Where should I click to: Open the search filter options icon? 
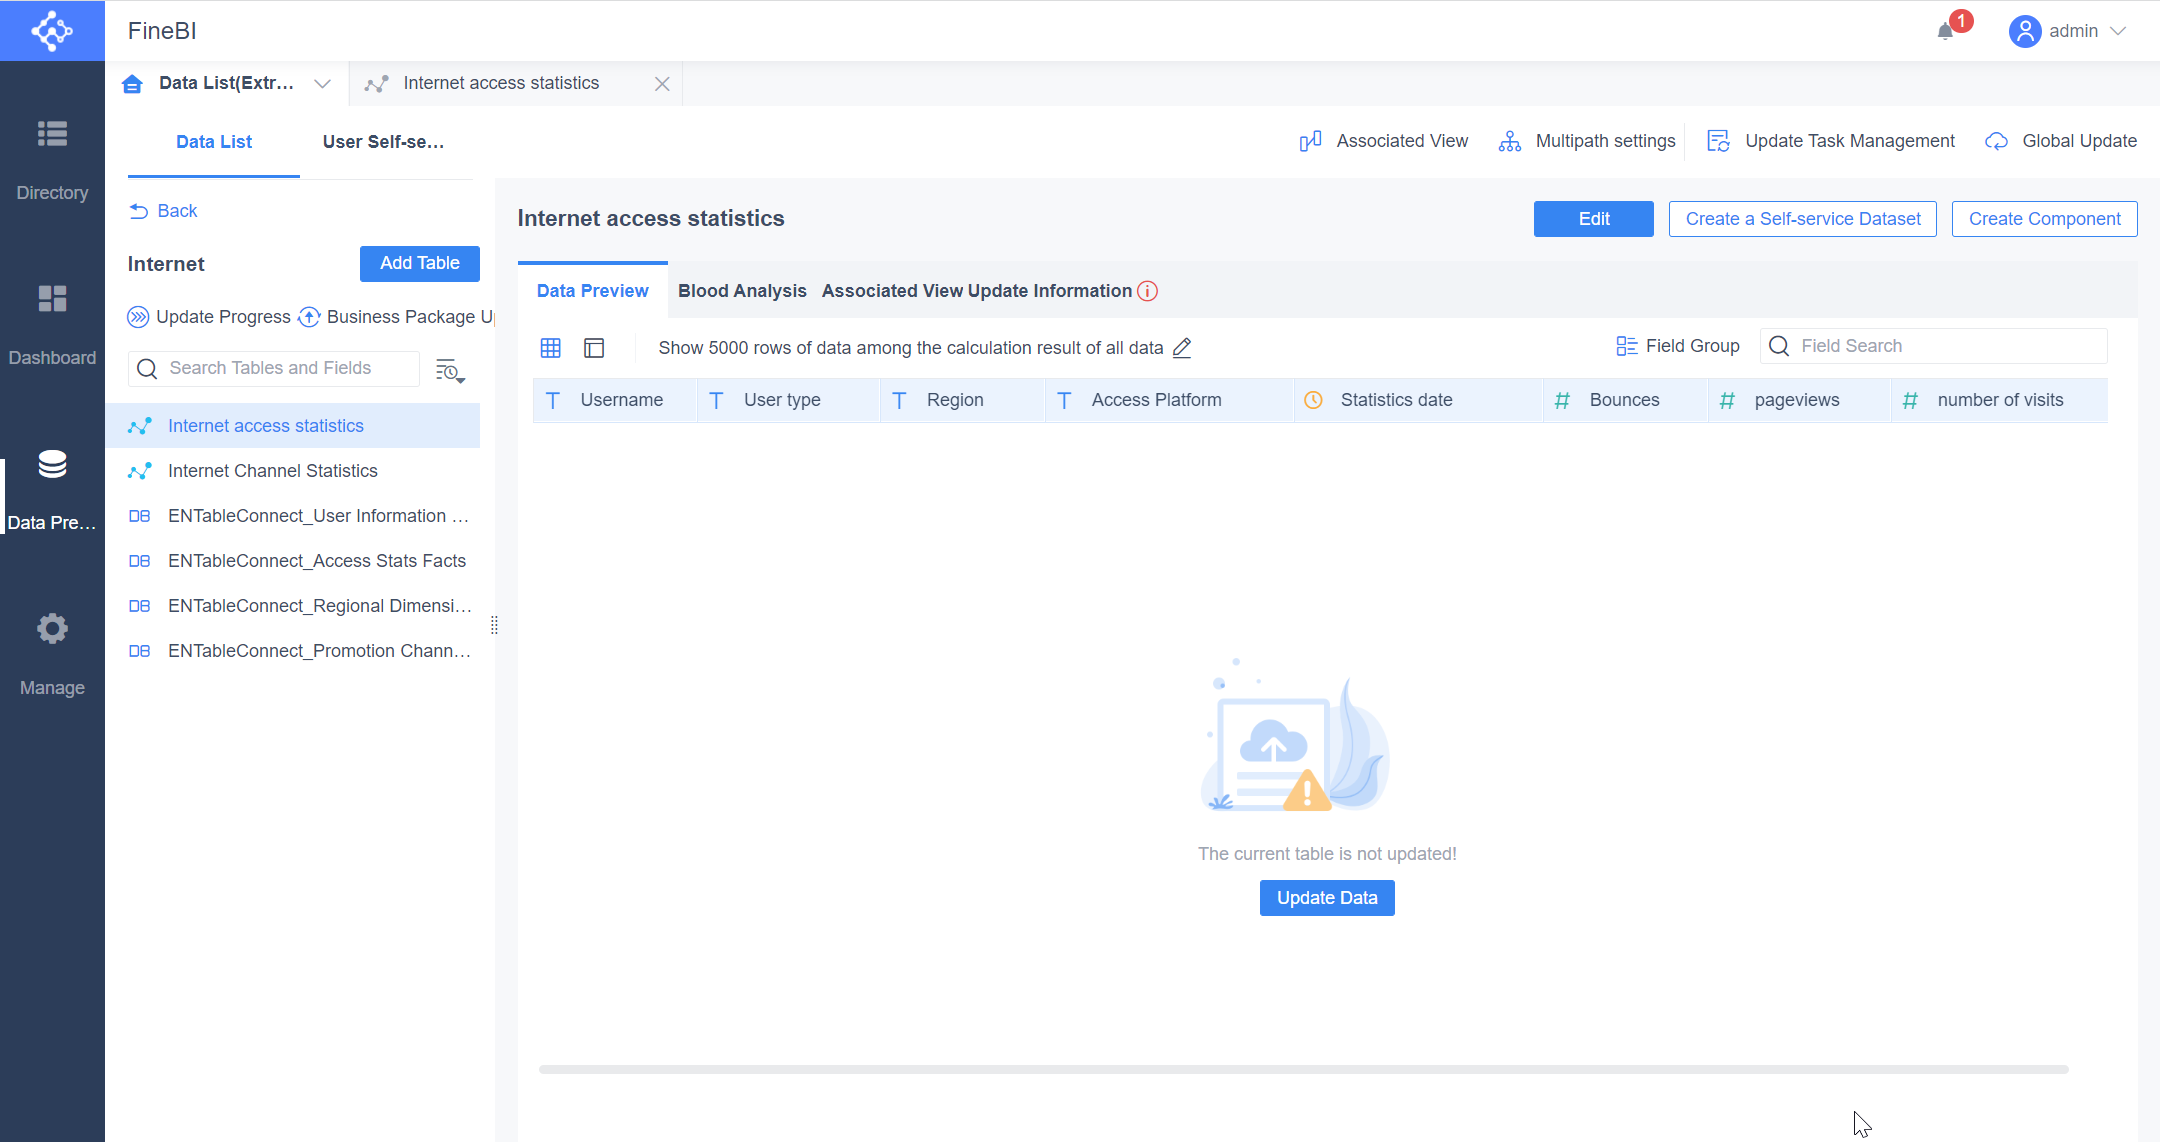450,370
